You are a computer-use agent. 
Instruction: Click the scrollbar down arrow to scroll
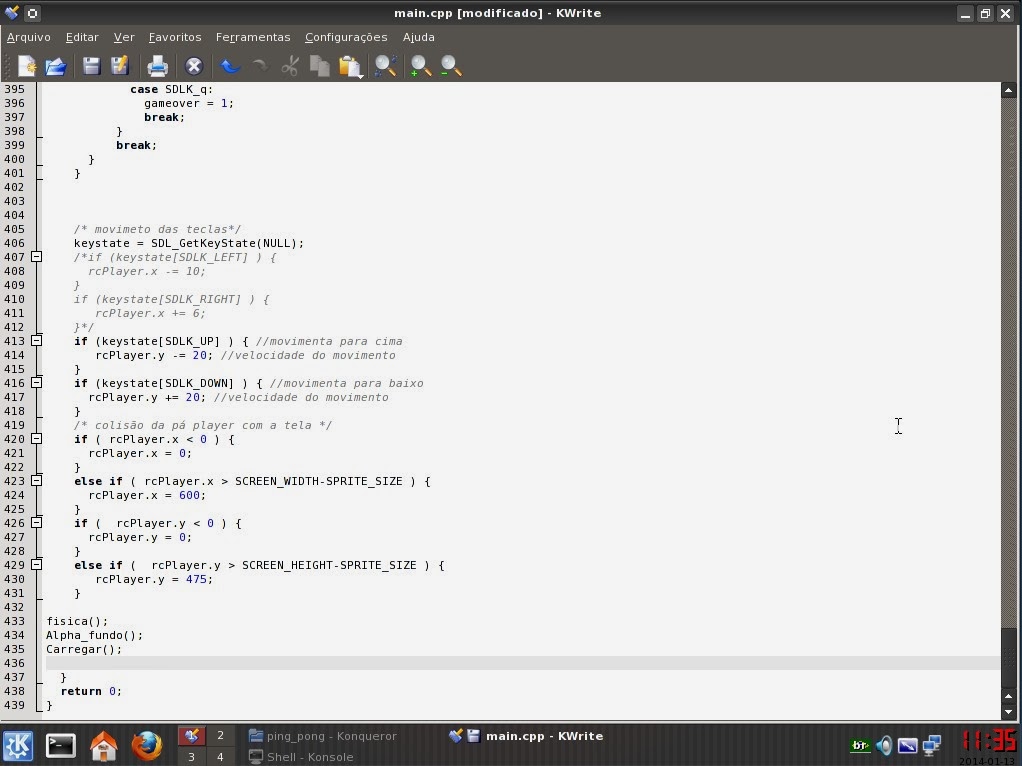point(1008,712)
